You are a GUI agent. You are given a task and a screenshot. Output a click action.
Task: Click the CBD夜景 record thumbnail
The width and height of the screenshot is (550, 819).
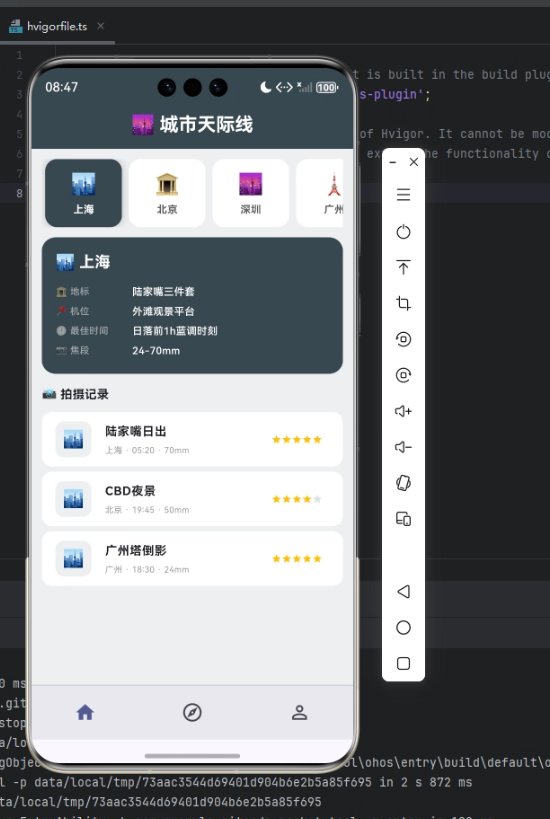73,499
